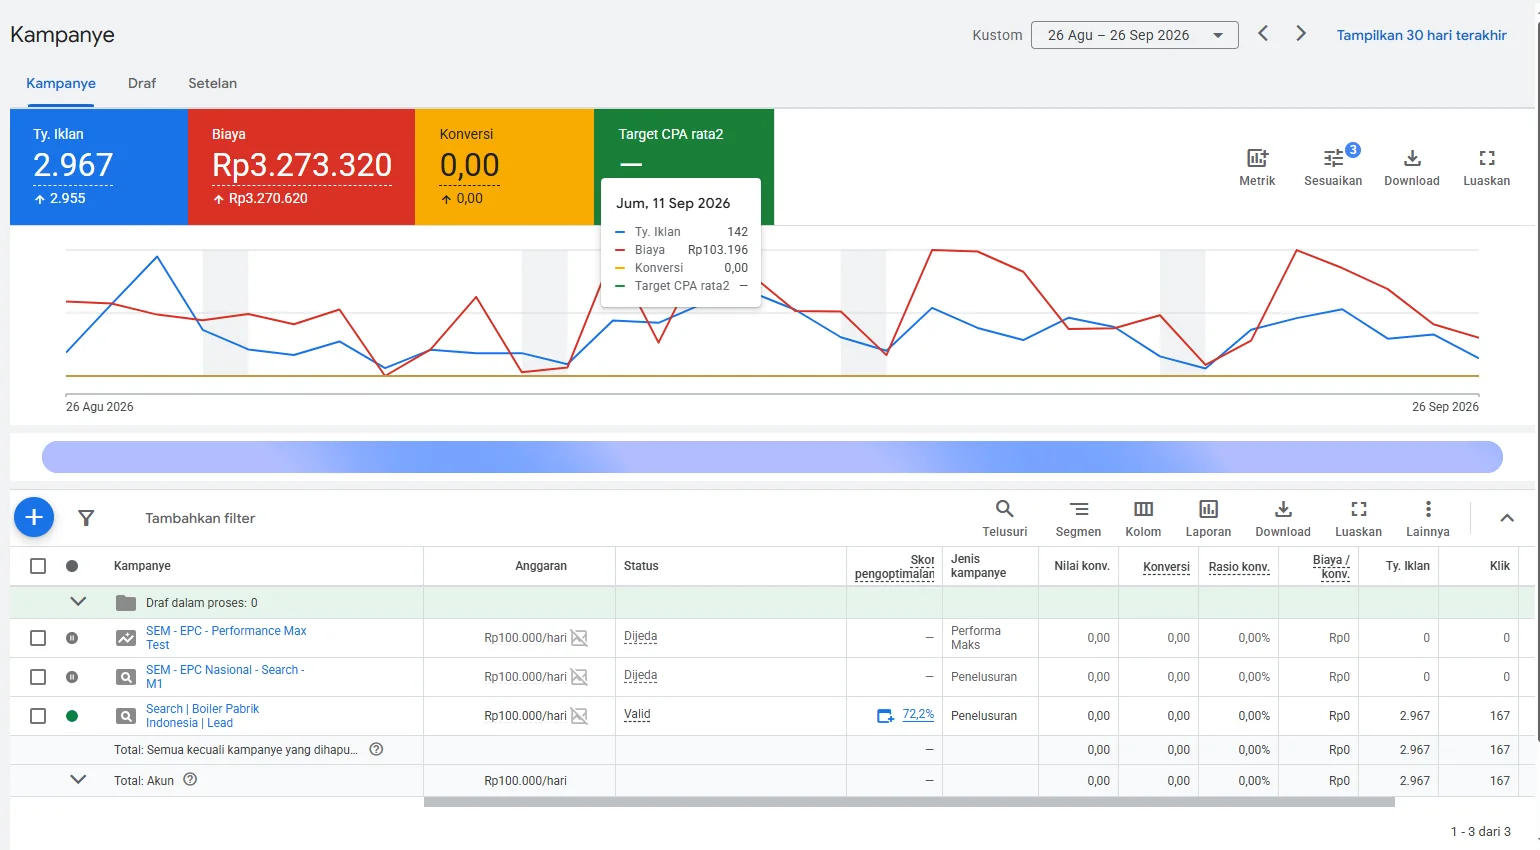Switch to the Kampanye tab
This screenshot has width=1540, height=850.
[x=61, y=83]
